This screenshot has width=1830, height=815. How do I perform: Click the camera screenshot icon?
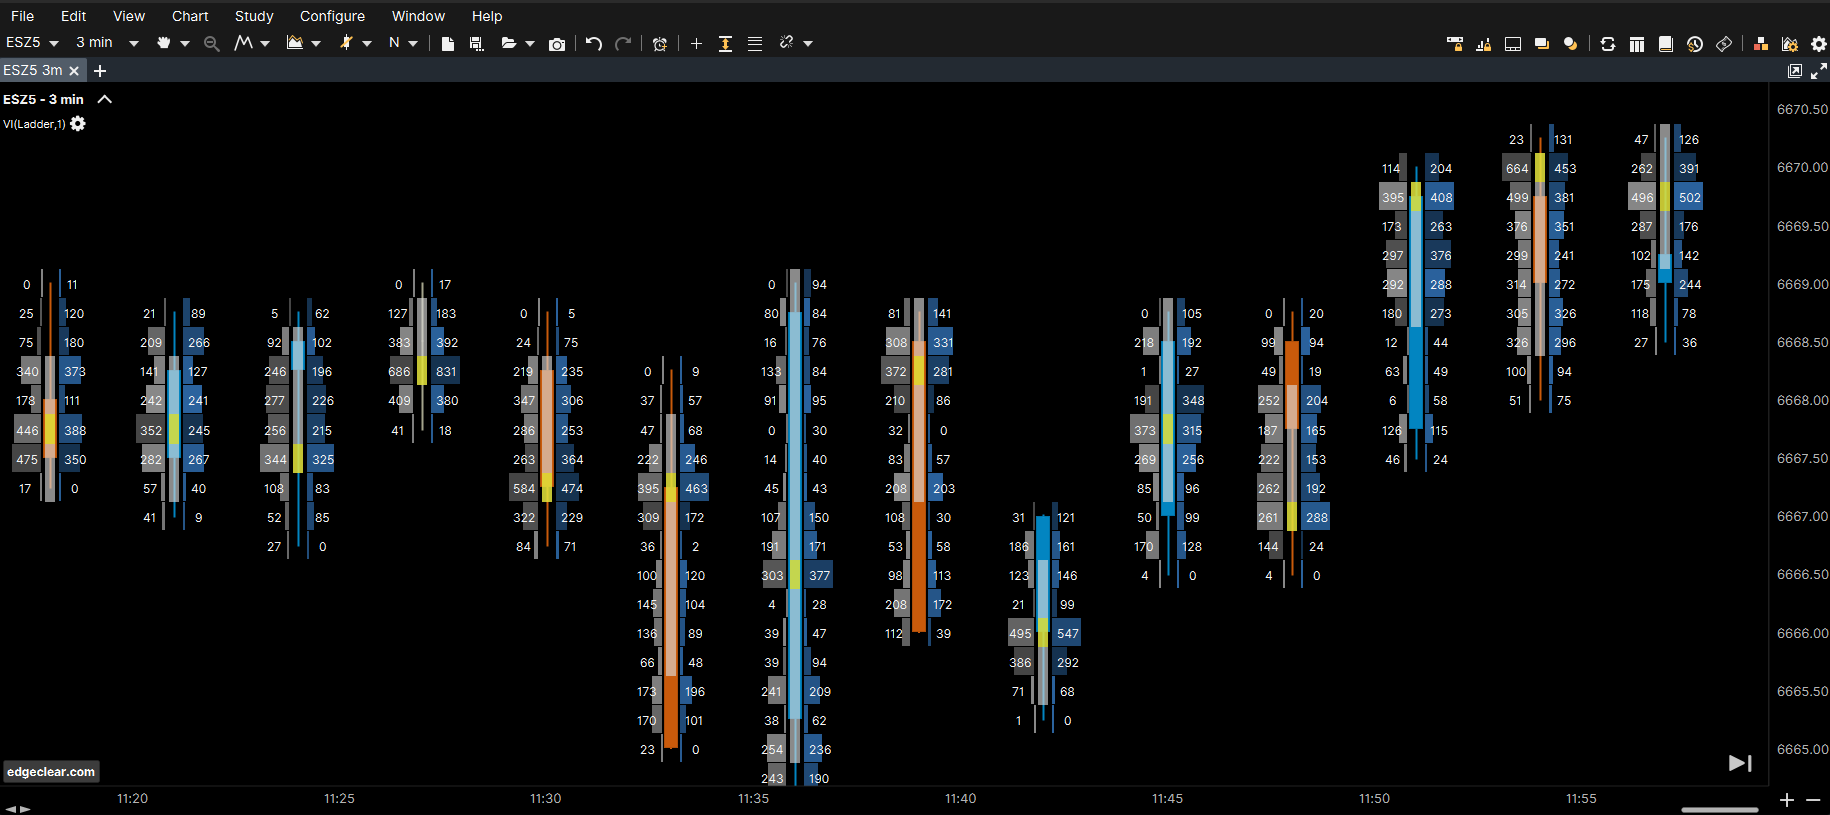pos(557,44)
